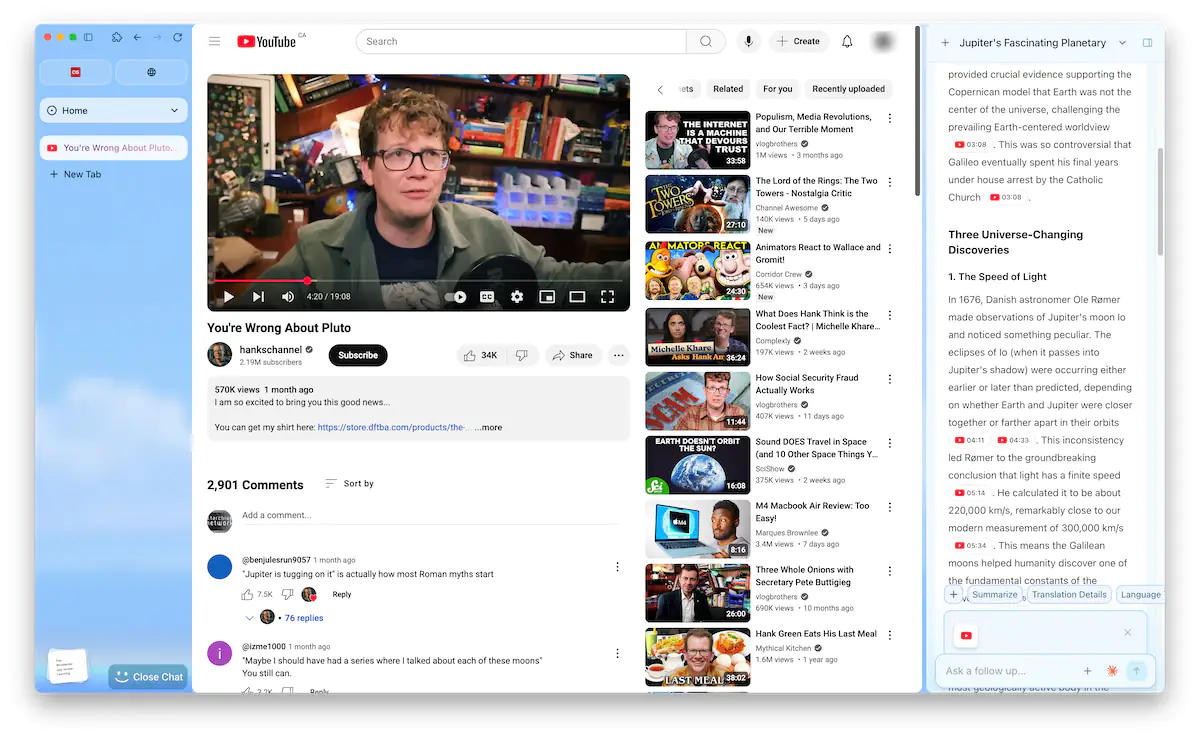Toggle the browser sidebar panel icon
The width and height of the screenshot is (1200, 739).
pyautogui.click(x=89, y=37)
